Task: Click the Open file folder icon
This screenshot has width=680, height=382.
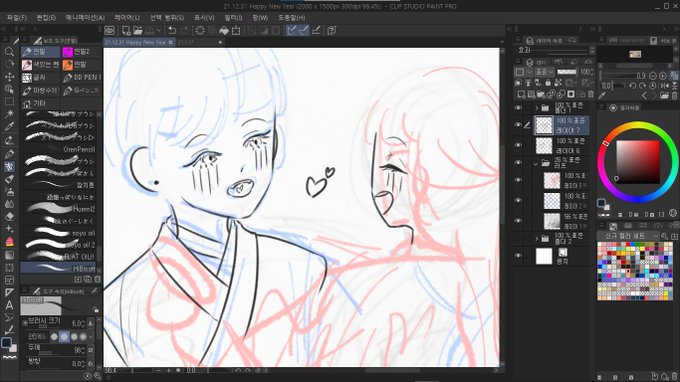Action: (x=138, y=30)
